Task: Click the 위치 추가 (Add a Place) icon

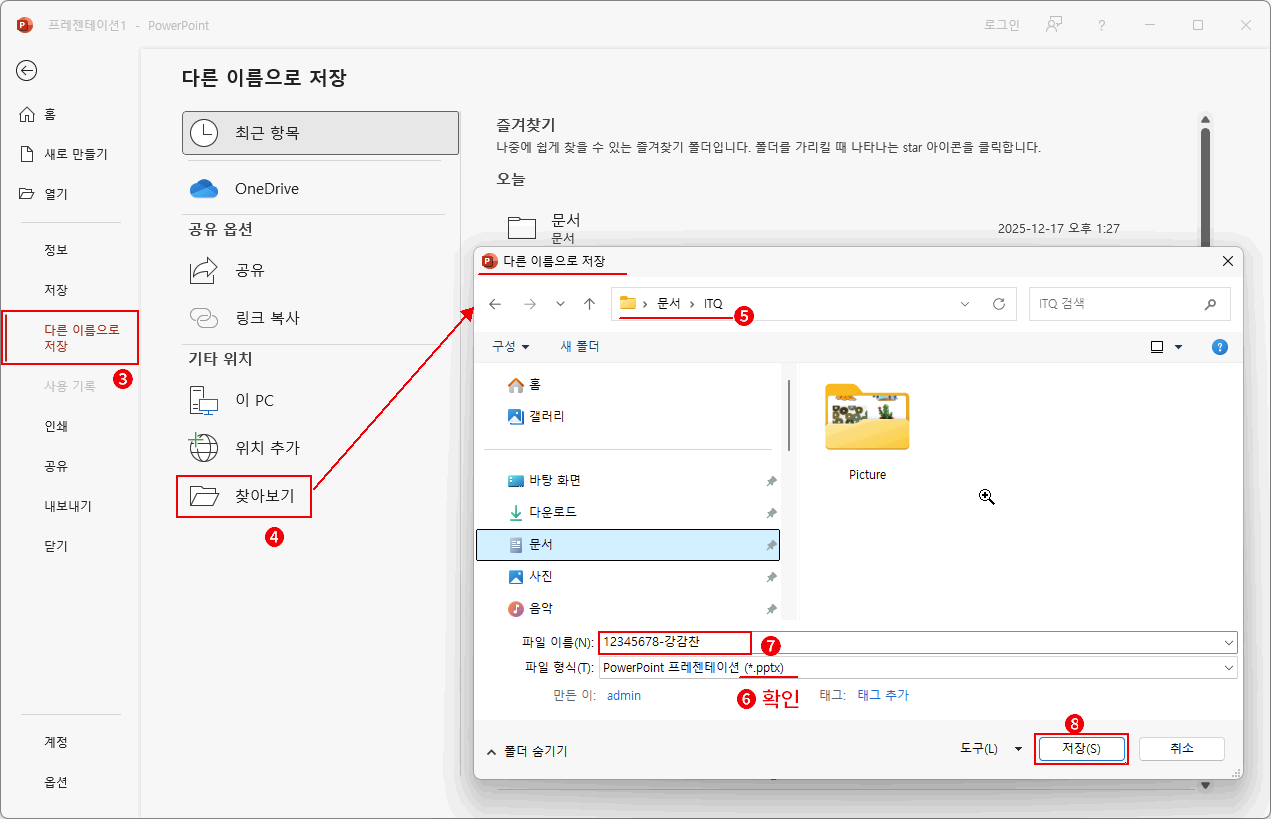Action: [x=203, y=447]
